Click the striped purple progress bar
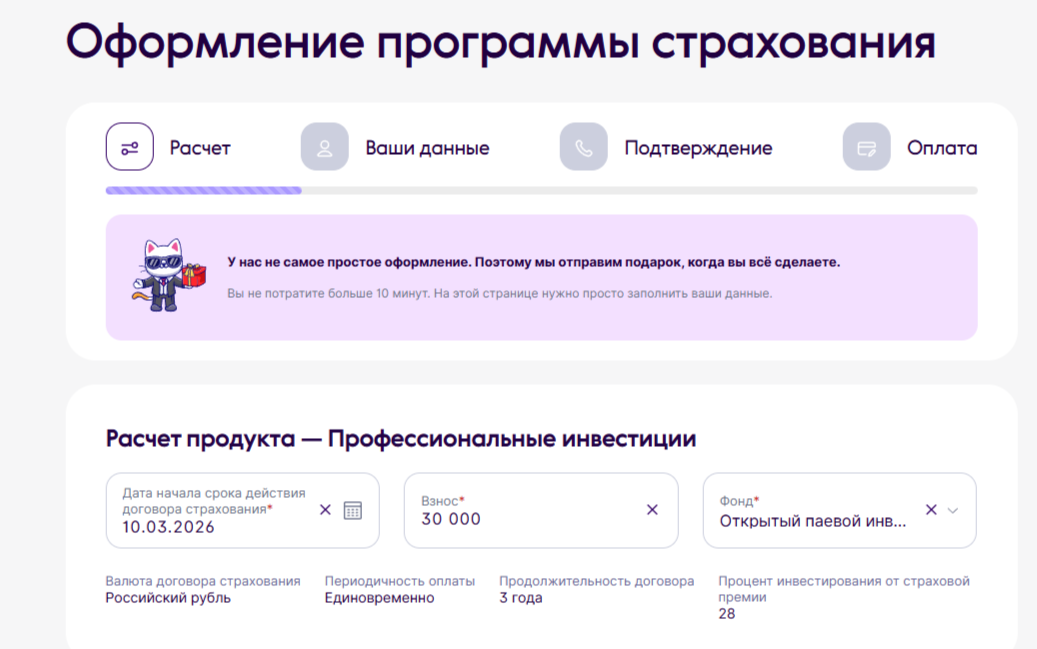Screen dimensions: 1037x649 [x=203, y=190]
